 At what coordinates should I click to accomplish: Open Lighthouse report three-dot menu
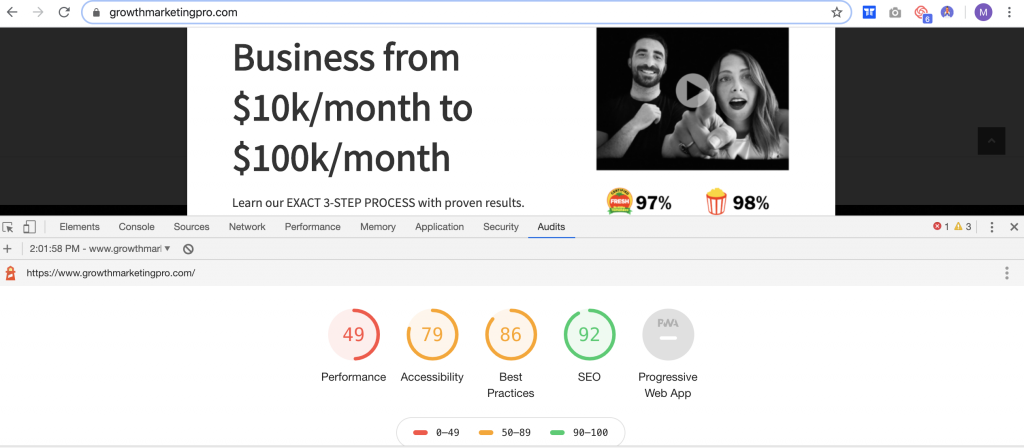(1006, 273)
